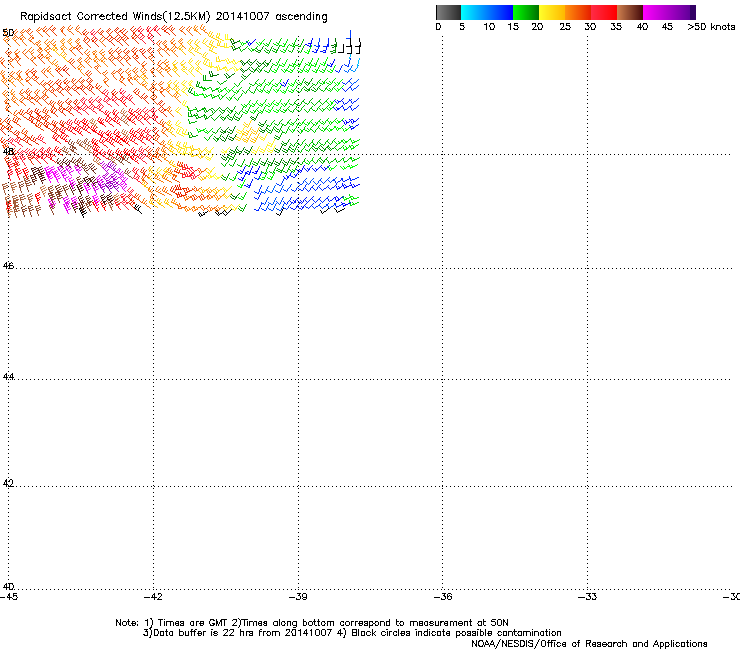The image size is (740, 650).
Task: Click the longitude label '-36'
Action: pyautogui.click(x=443, y=597)
